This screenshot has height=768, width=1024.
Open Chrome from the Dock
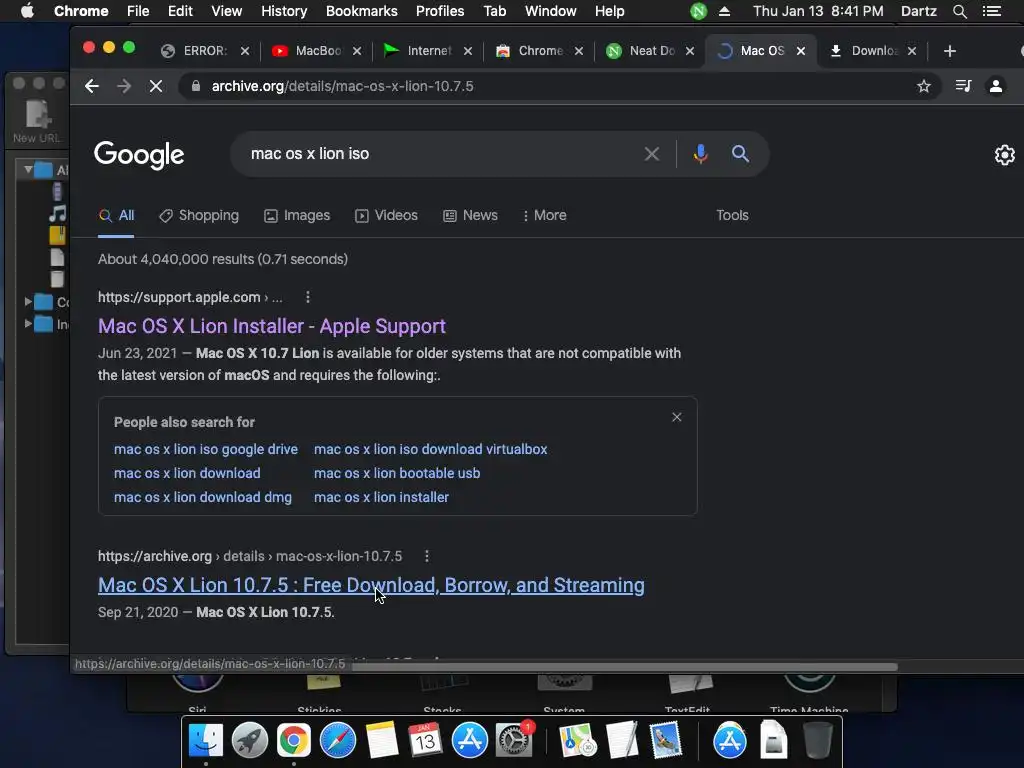click(x=293, y=740)
